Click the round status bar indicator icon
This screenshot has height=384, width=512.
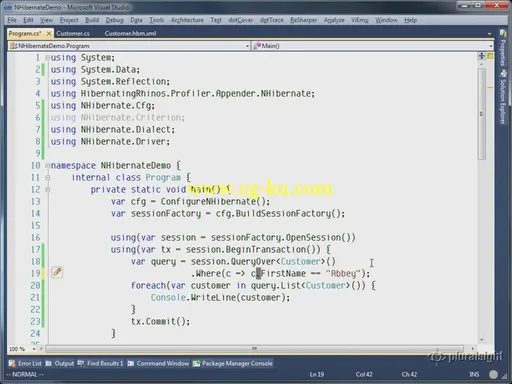[493, 374]
